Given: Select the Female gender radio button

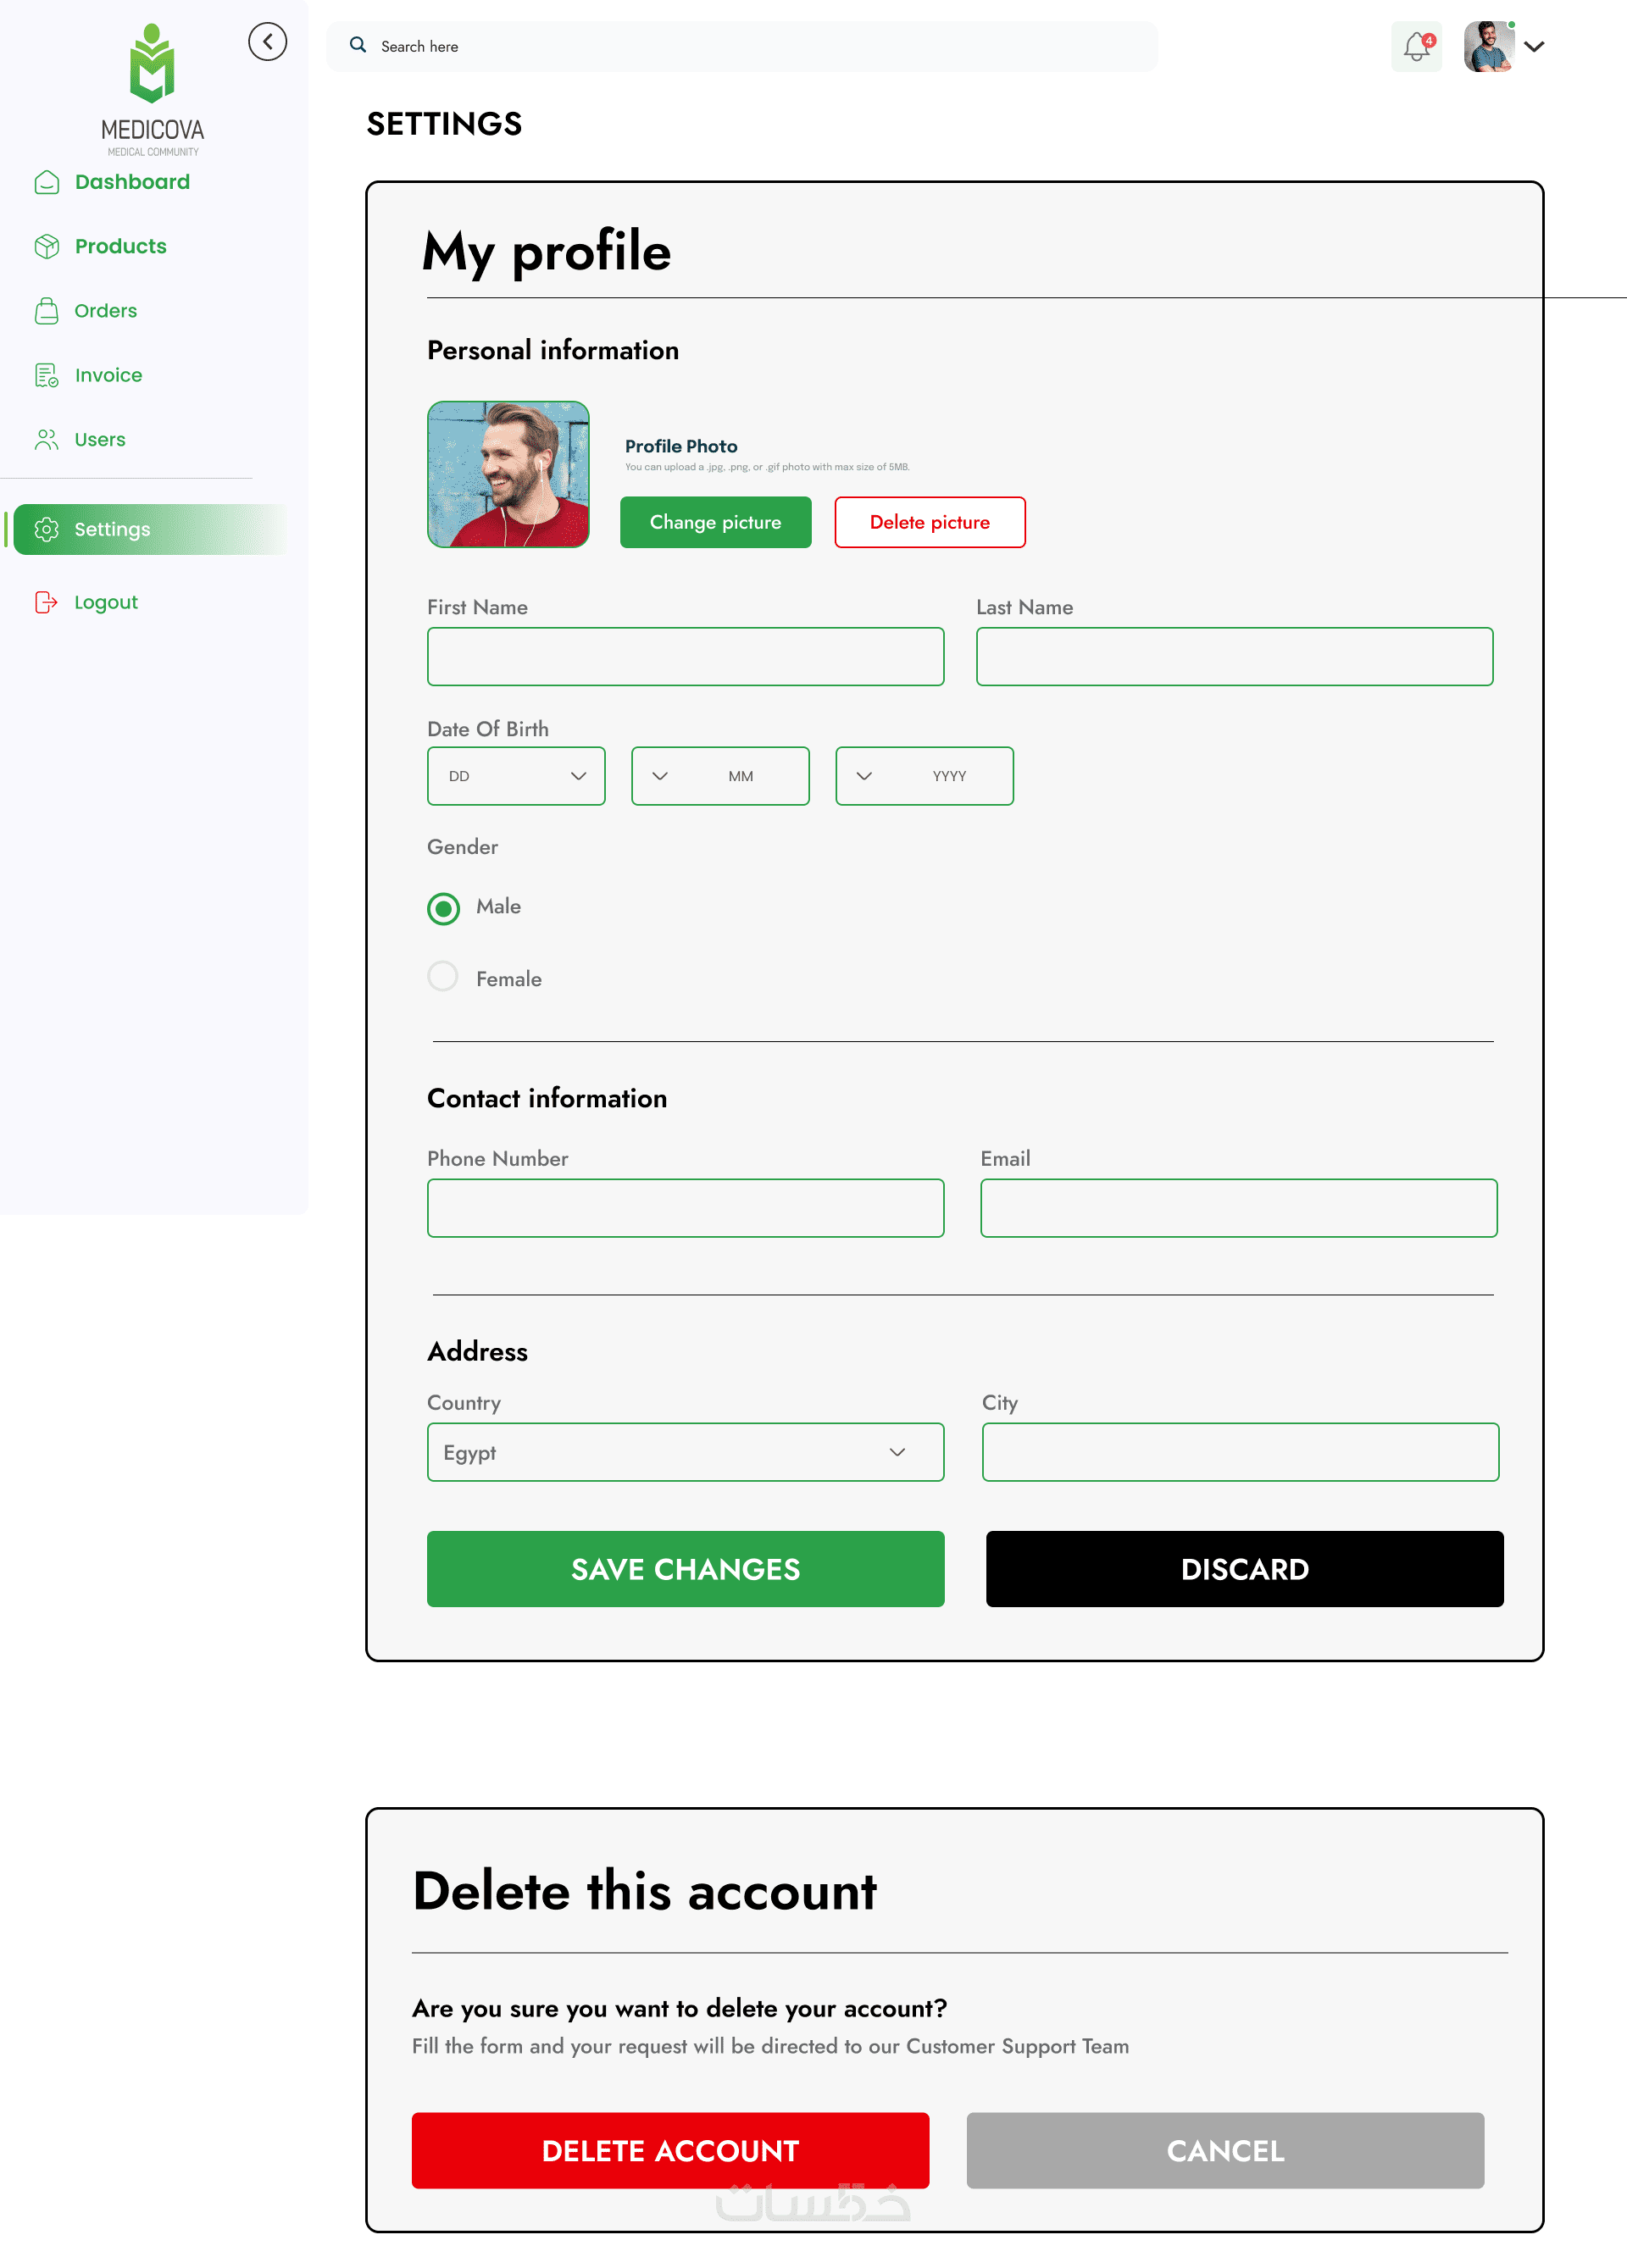Looking at the screenshot, I should (x=443, y=977).
